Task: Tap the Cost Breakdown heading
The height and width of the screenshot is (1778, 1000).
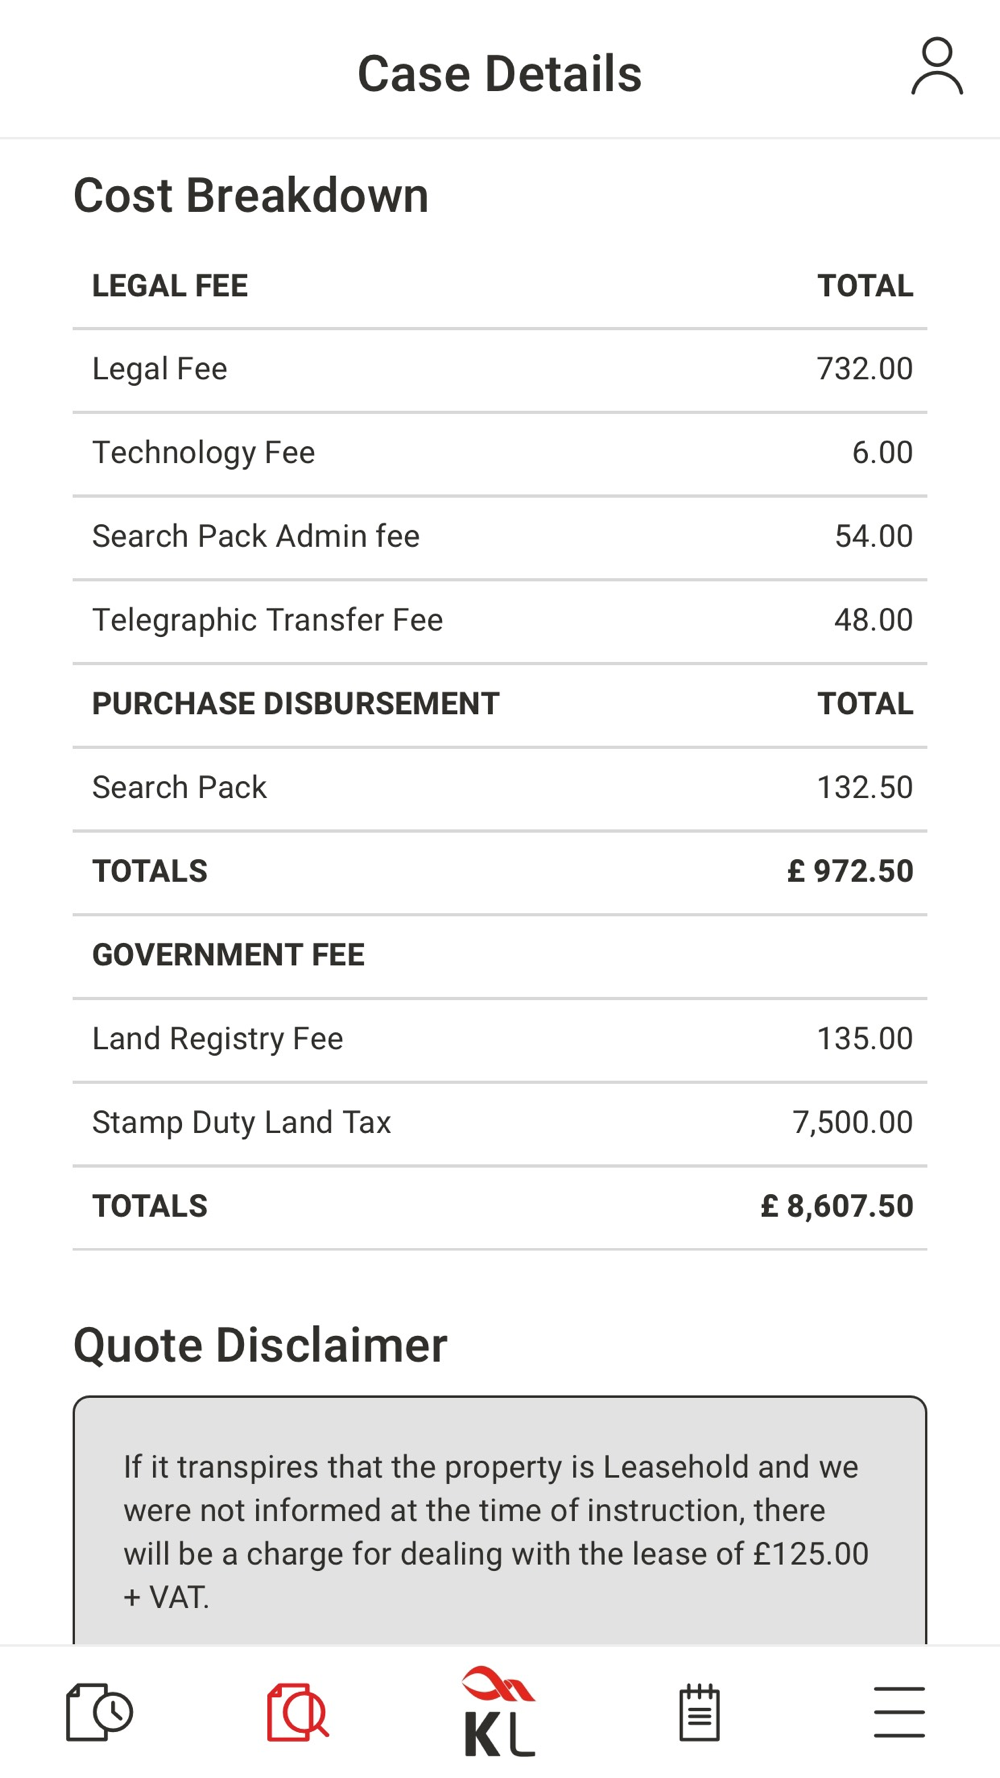Action: tap(251, 195)
